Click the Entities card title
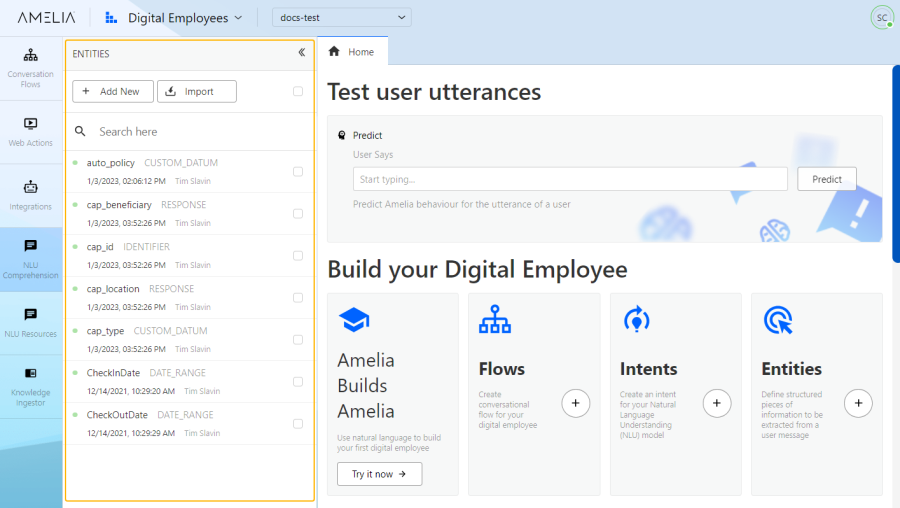The width and height of the screenshot is (900, 508). click(792, 369)
